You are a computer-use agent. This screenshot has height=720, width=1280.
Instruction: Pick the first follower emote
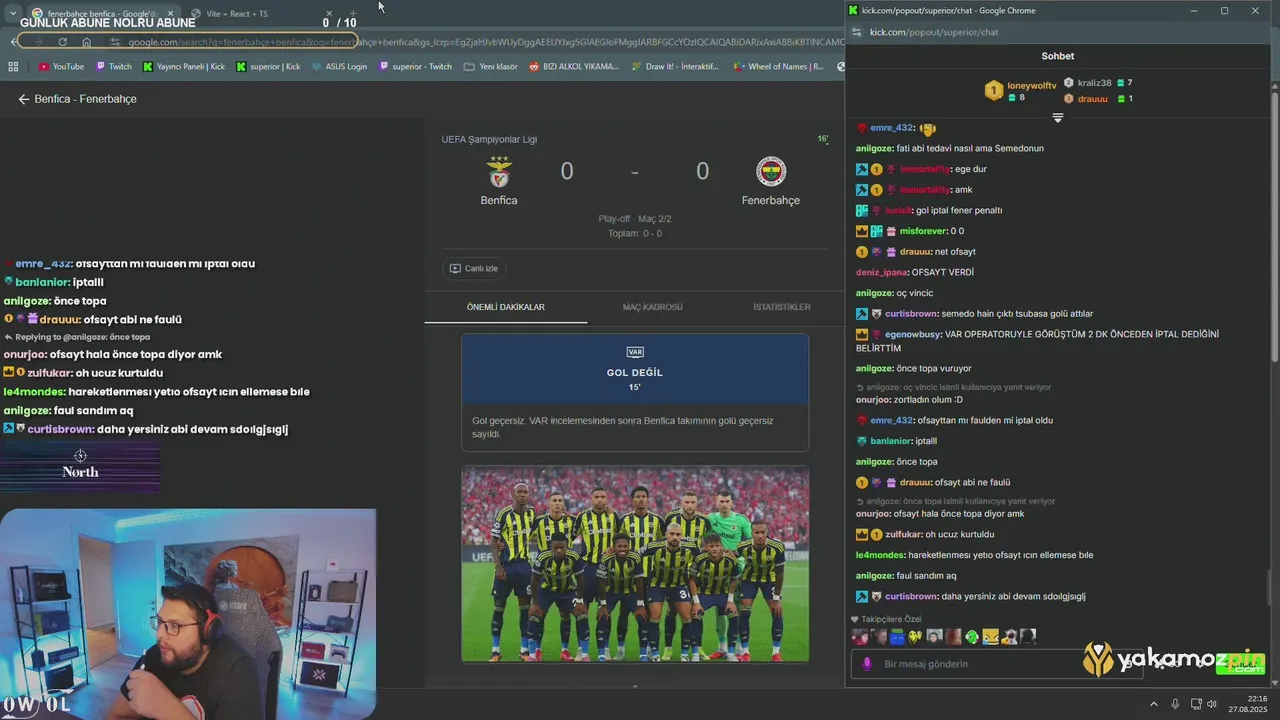tap(859, 637)
